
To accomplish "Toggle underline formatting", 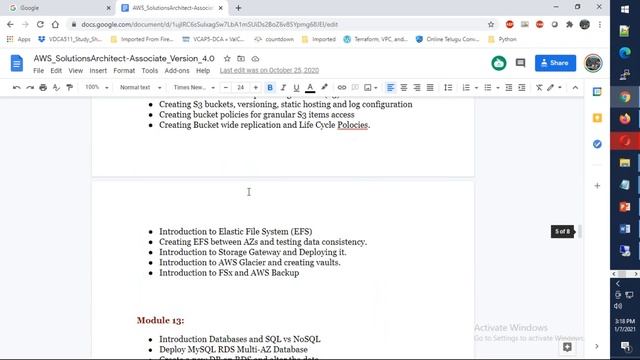I will pyautogui.click(x=296, y=87).
